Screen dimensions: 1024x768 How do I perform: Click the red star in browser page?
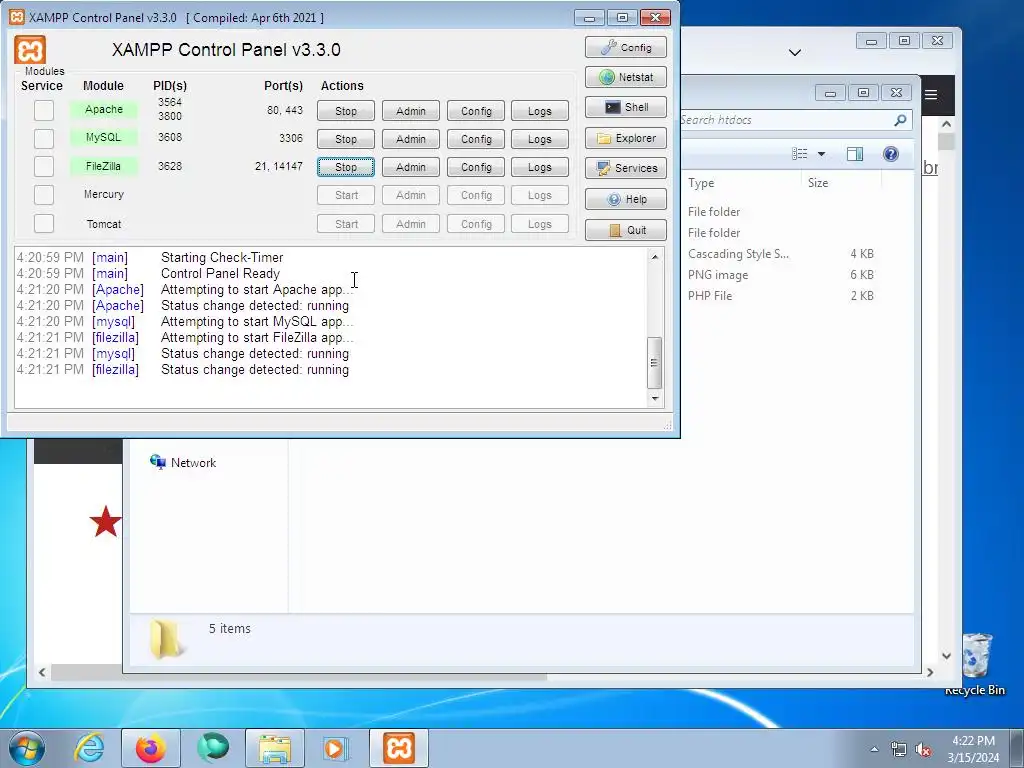106,522
